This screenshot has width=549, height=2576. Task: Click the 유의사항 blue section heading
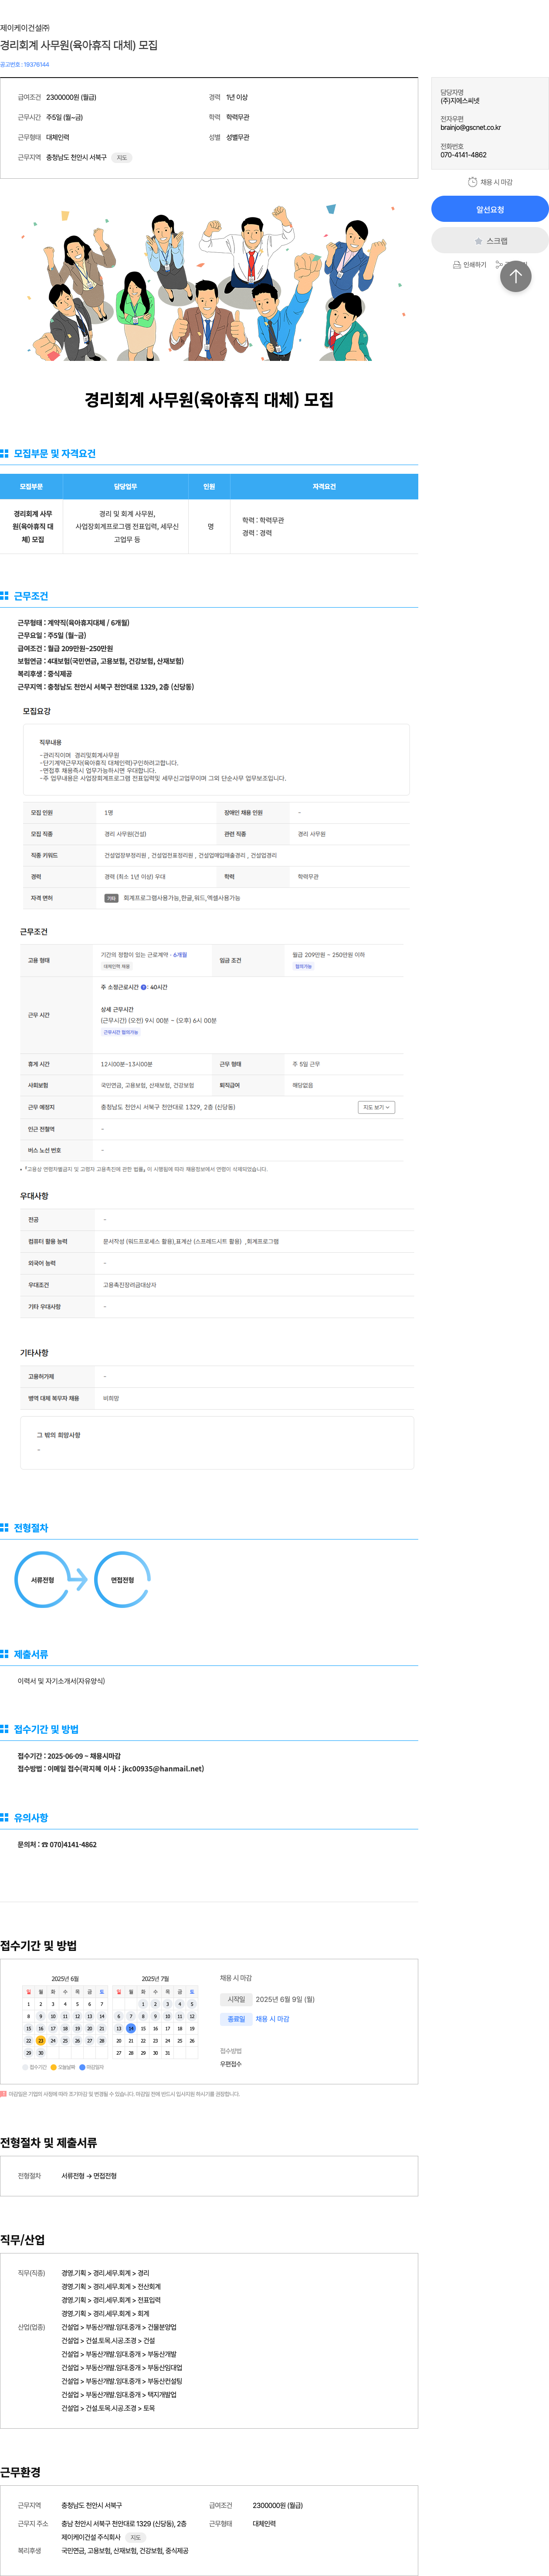point(31,1817)
